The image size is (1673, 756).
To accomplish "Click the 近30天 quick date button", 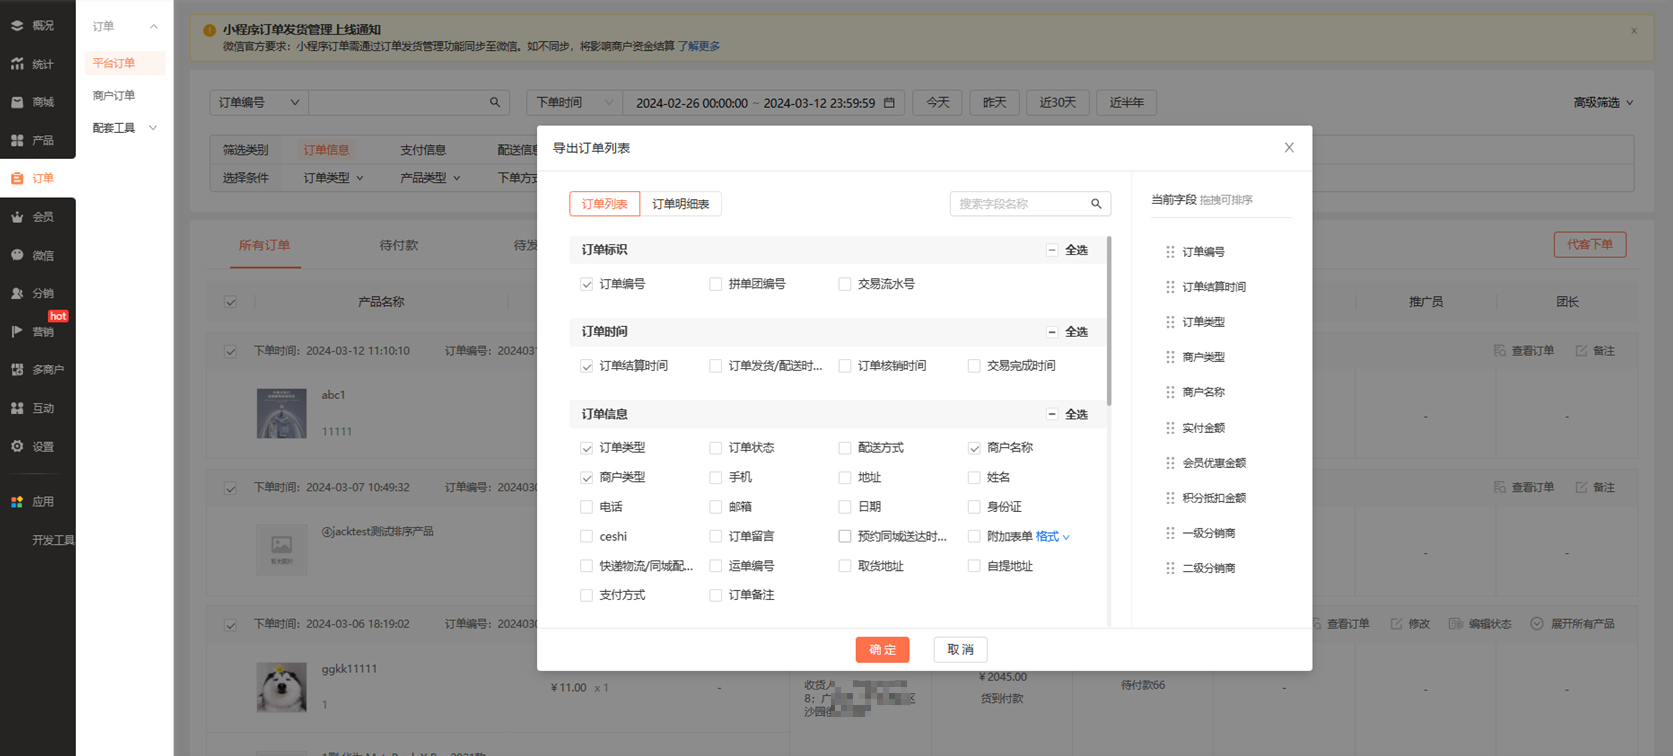I will 1057,102.
